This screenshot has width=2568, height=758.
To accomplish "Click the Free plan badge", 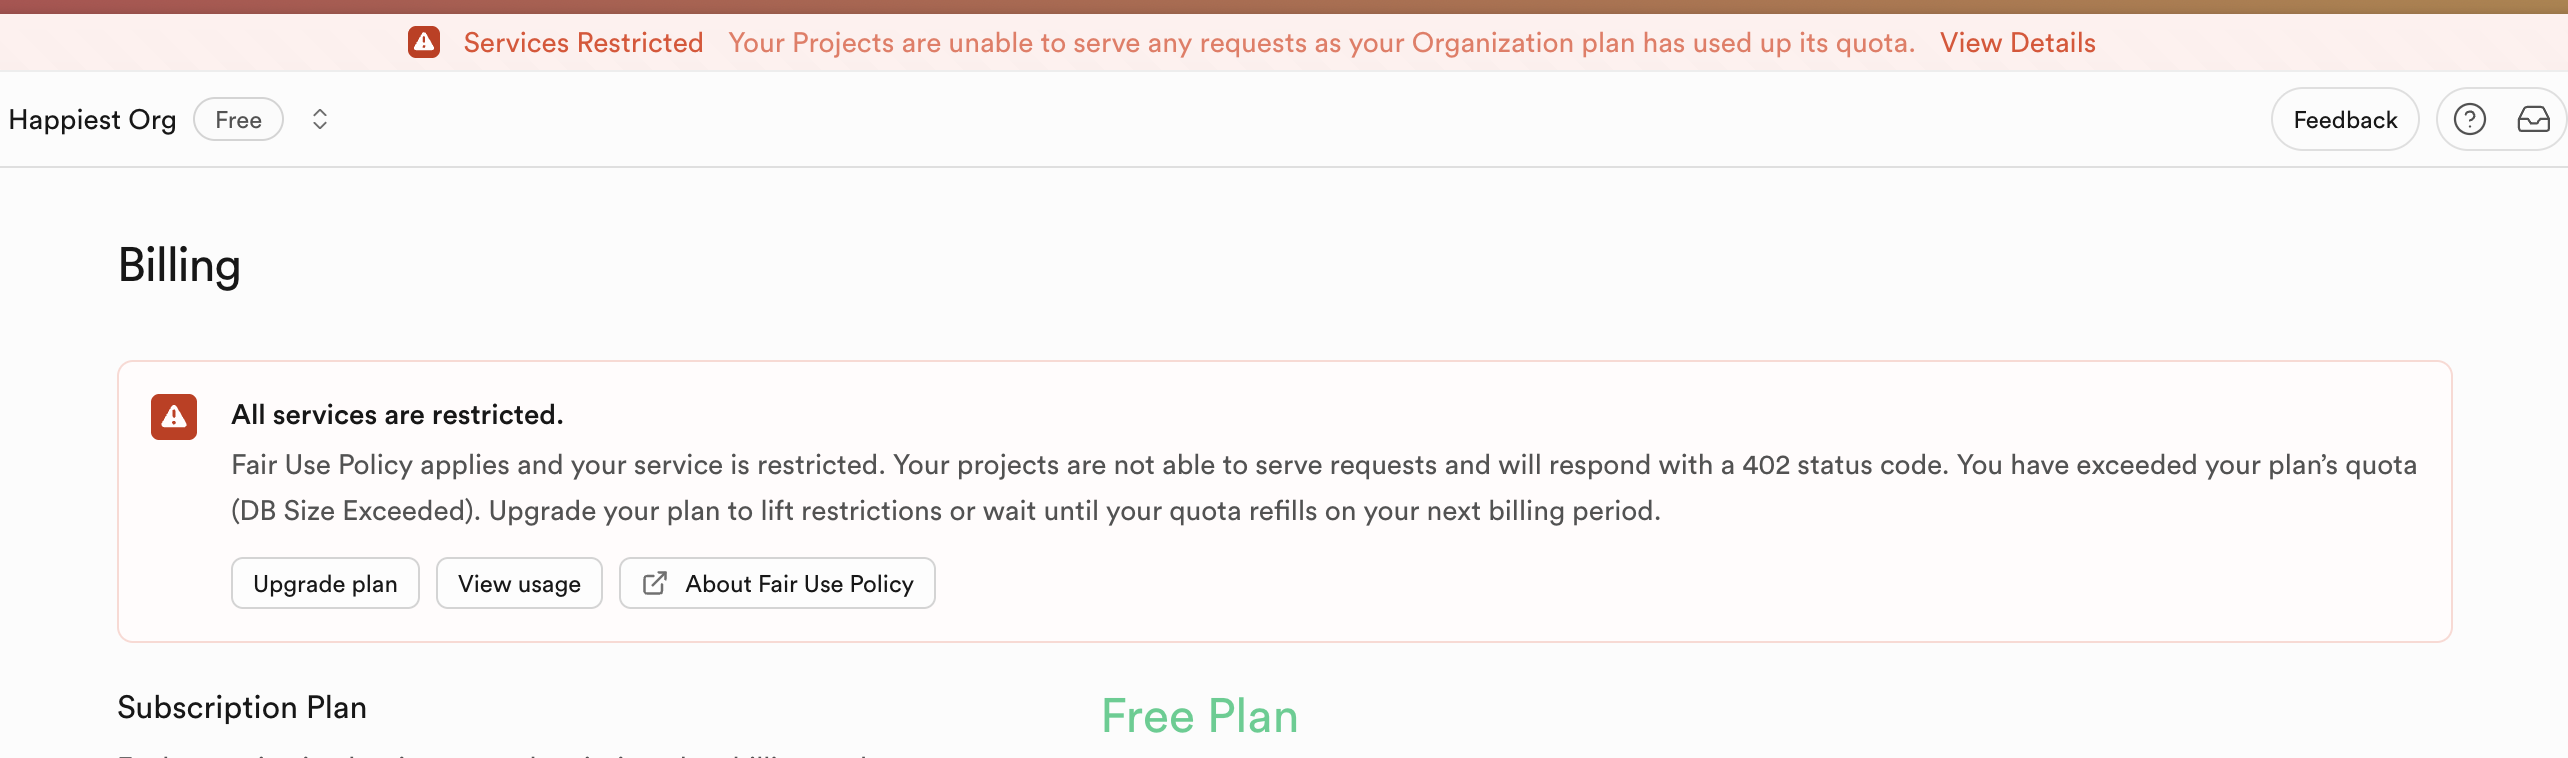I will 238,120.
